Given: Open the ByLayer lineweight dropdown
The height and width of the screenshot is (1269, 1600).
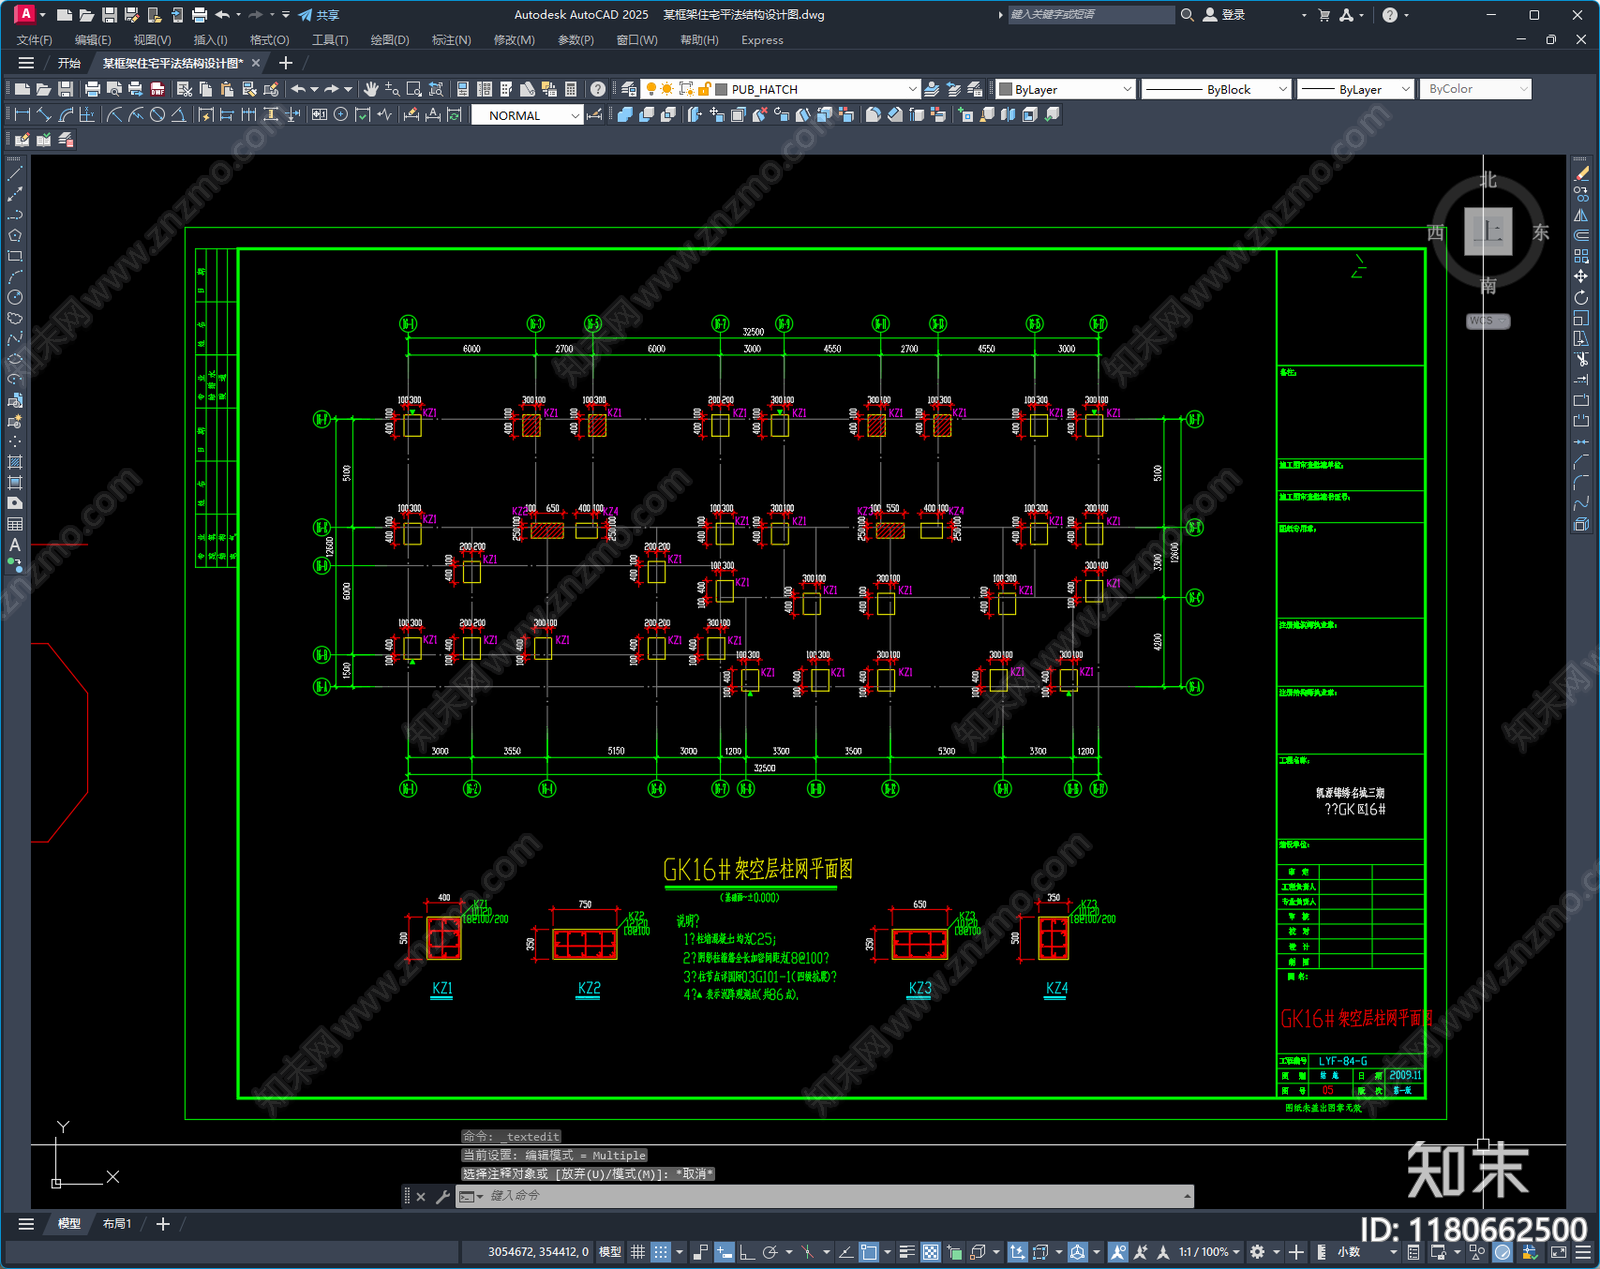Looking at the screenshot, I should (x=1405, y=89).
